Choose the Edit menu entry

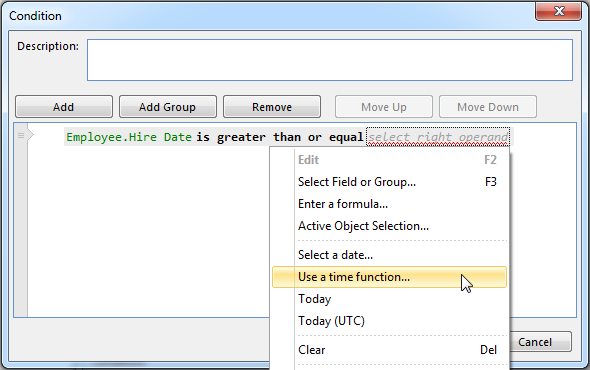click(x=389, y=160)
